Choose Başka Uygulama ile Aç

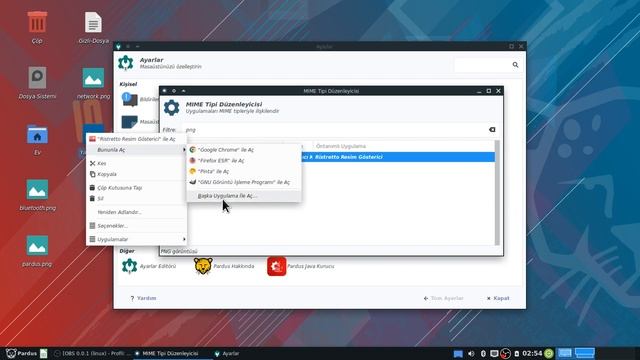click(244, 196)
